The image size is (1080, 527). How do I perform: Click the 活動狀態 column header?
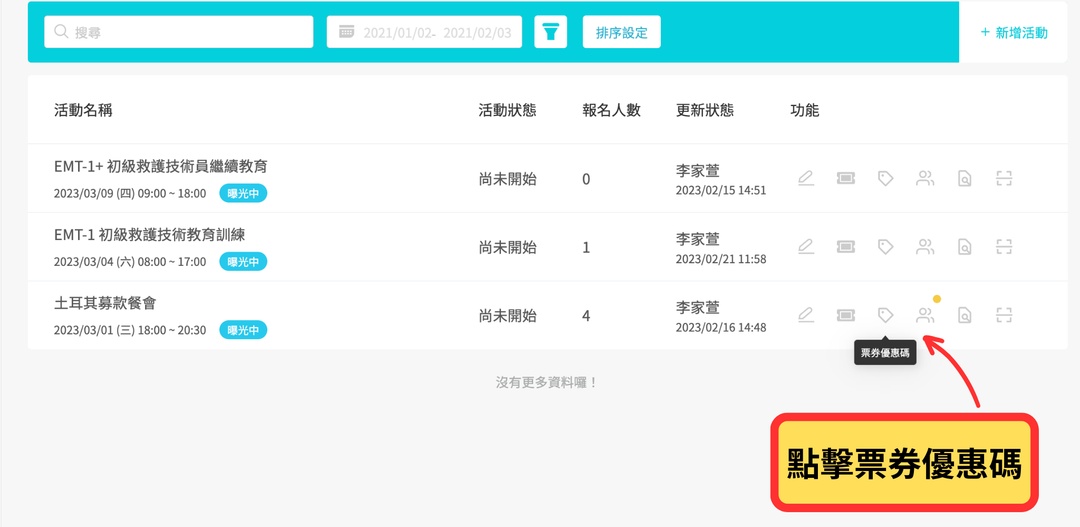tap(507, 110)
